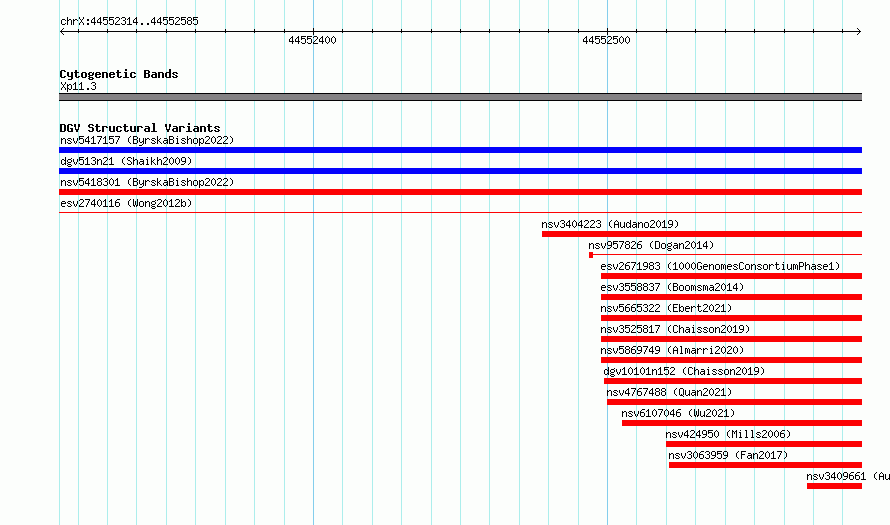The image size is (890, 525).
Task: Click the red nsv3063959 variant bar
Action: tap(766, 465)
